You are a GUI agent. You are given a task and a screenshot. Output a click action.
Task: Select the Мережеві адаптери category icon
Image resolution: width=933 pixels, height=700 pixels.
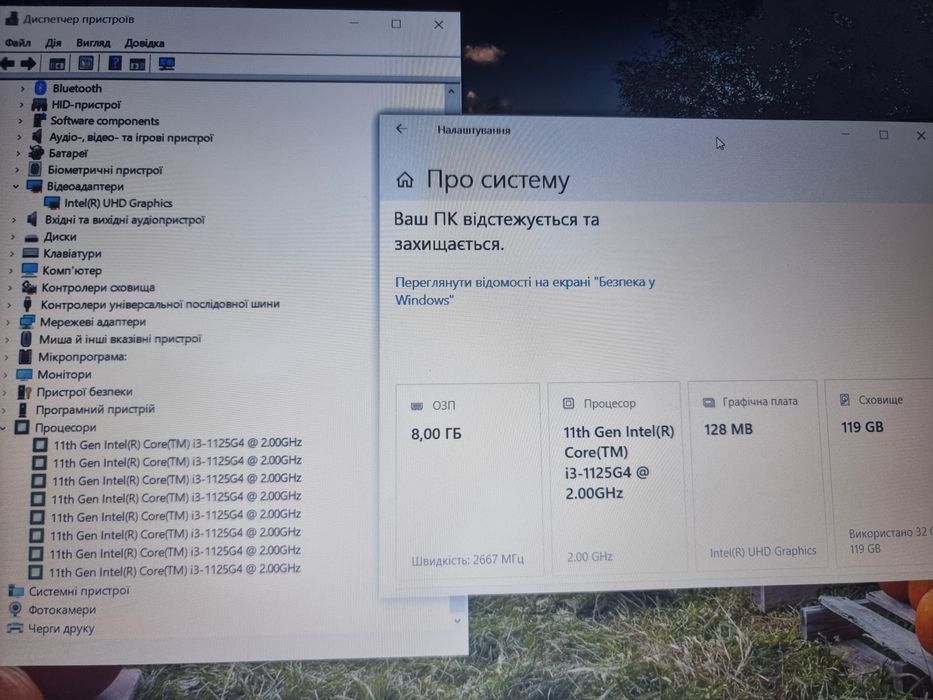tap(27, 322)
